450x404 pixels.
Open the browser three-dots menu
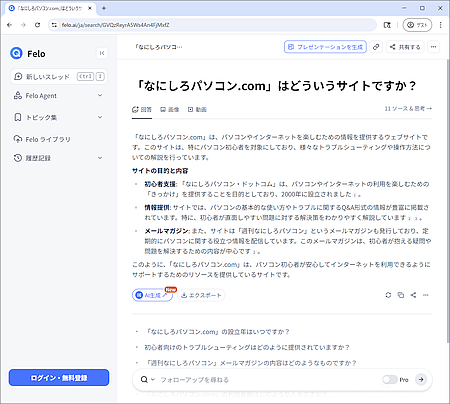click(440, 25)
